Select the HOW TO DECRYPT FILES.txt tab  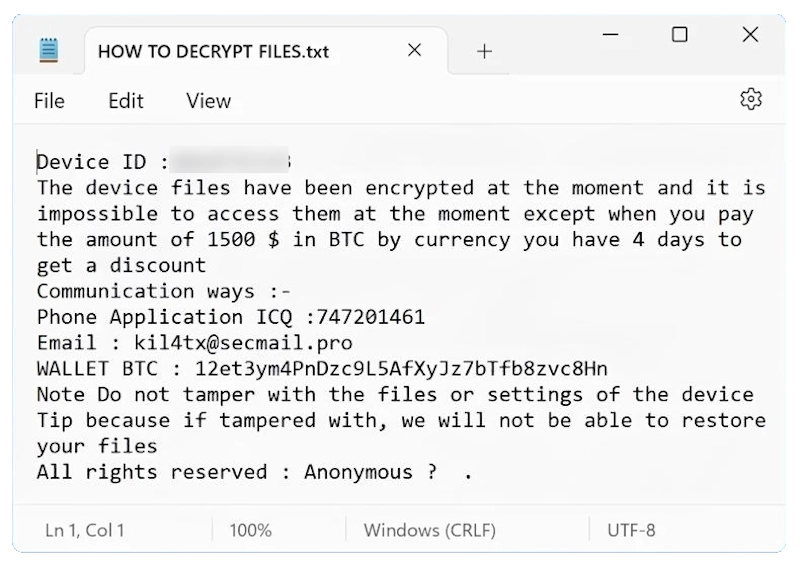tap(213, 51)
